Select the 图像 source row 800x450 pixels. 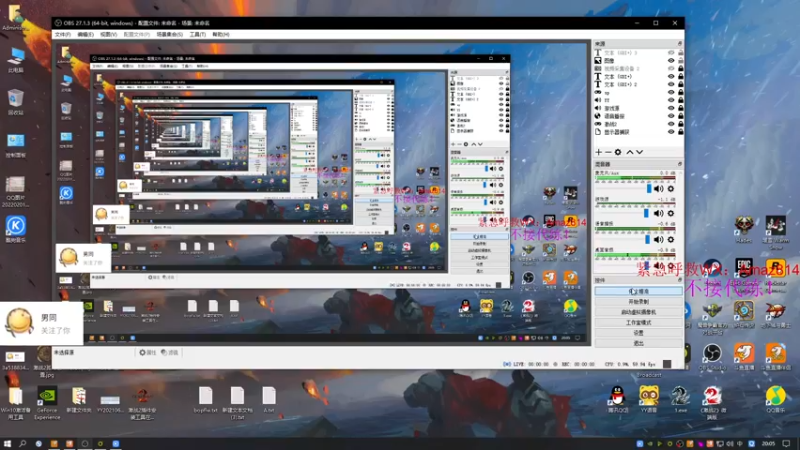pyautogui.click(x=638, y=61)
